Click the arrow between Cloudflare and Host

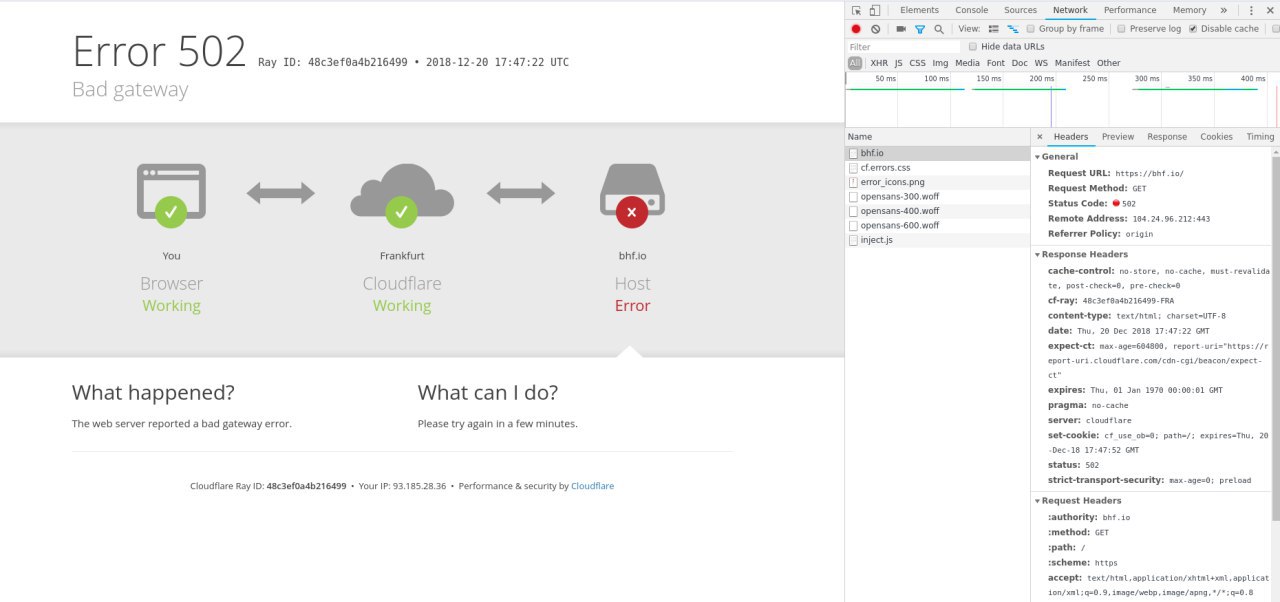tap(521, 193)
